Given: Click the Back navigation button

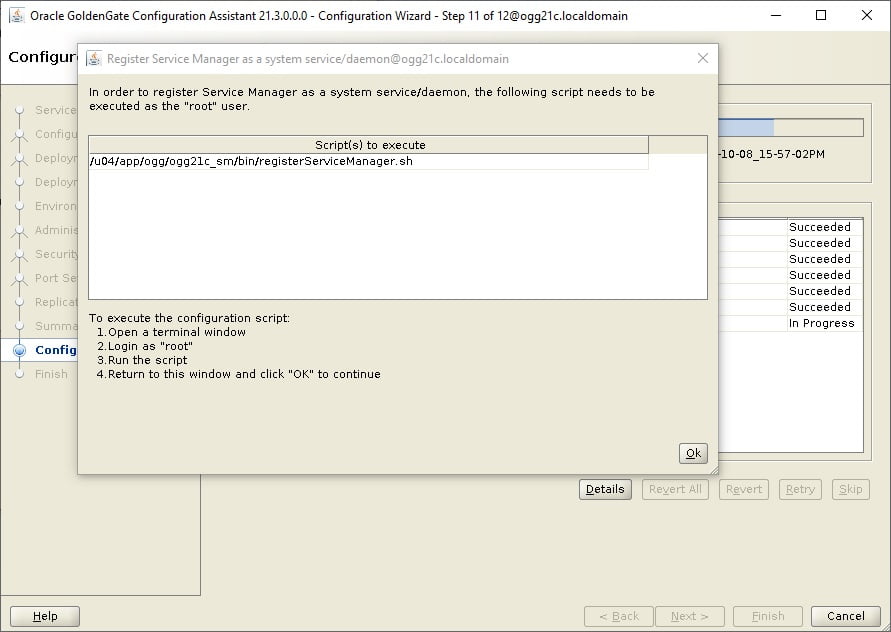Looking at the screenshot, I should [619, 616].
